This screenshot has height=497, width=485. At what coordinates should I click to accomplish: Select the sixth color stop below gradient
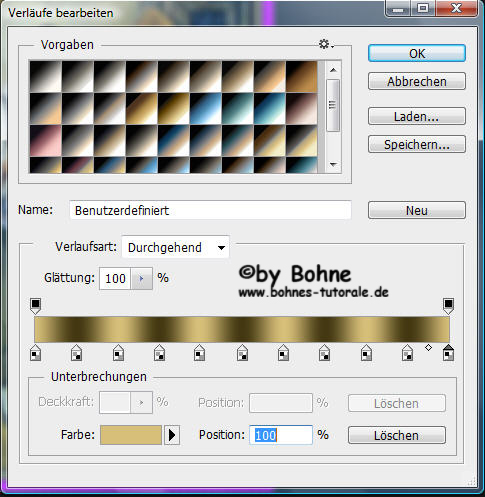[x=242, y=353]
